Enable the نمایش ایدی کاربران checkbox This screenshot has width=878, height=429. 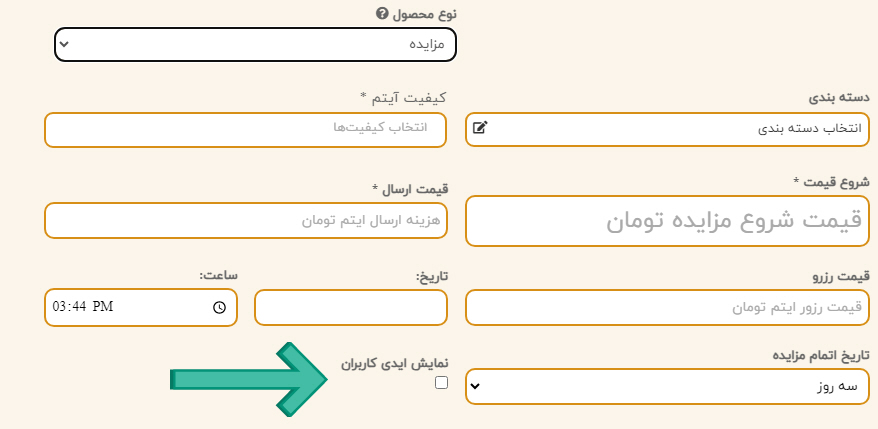441,383
